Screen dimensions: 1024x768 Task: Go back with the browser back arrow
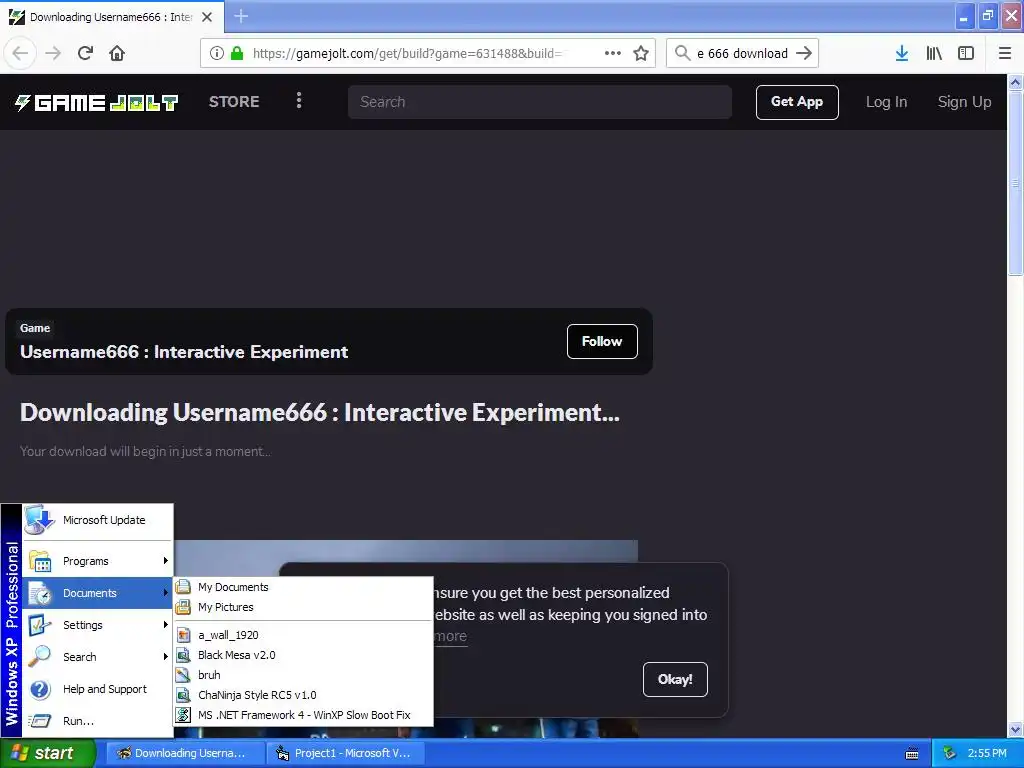tap(20, 53)
